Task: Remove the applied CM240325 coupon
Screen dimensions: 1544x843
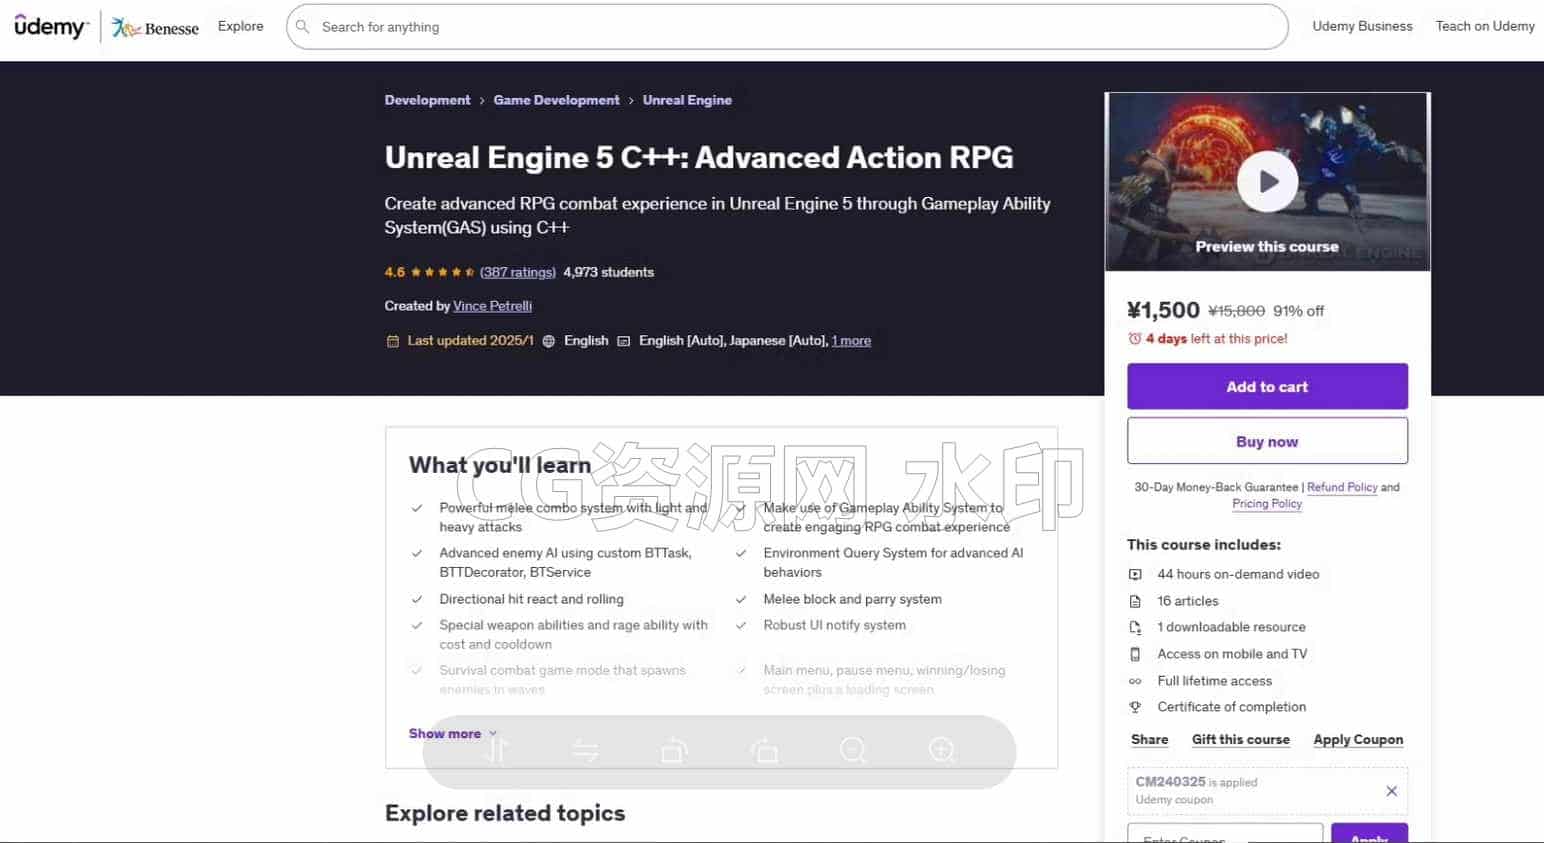Action: (1391, 791)
